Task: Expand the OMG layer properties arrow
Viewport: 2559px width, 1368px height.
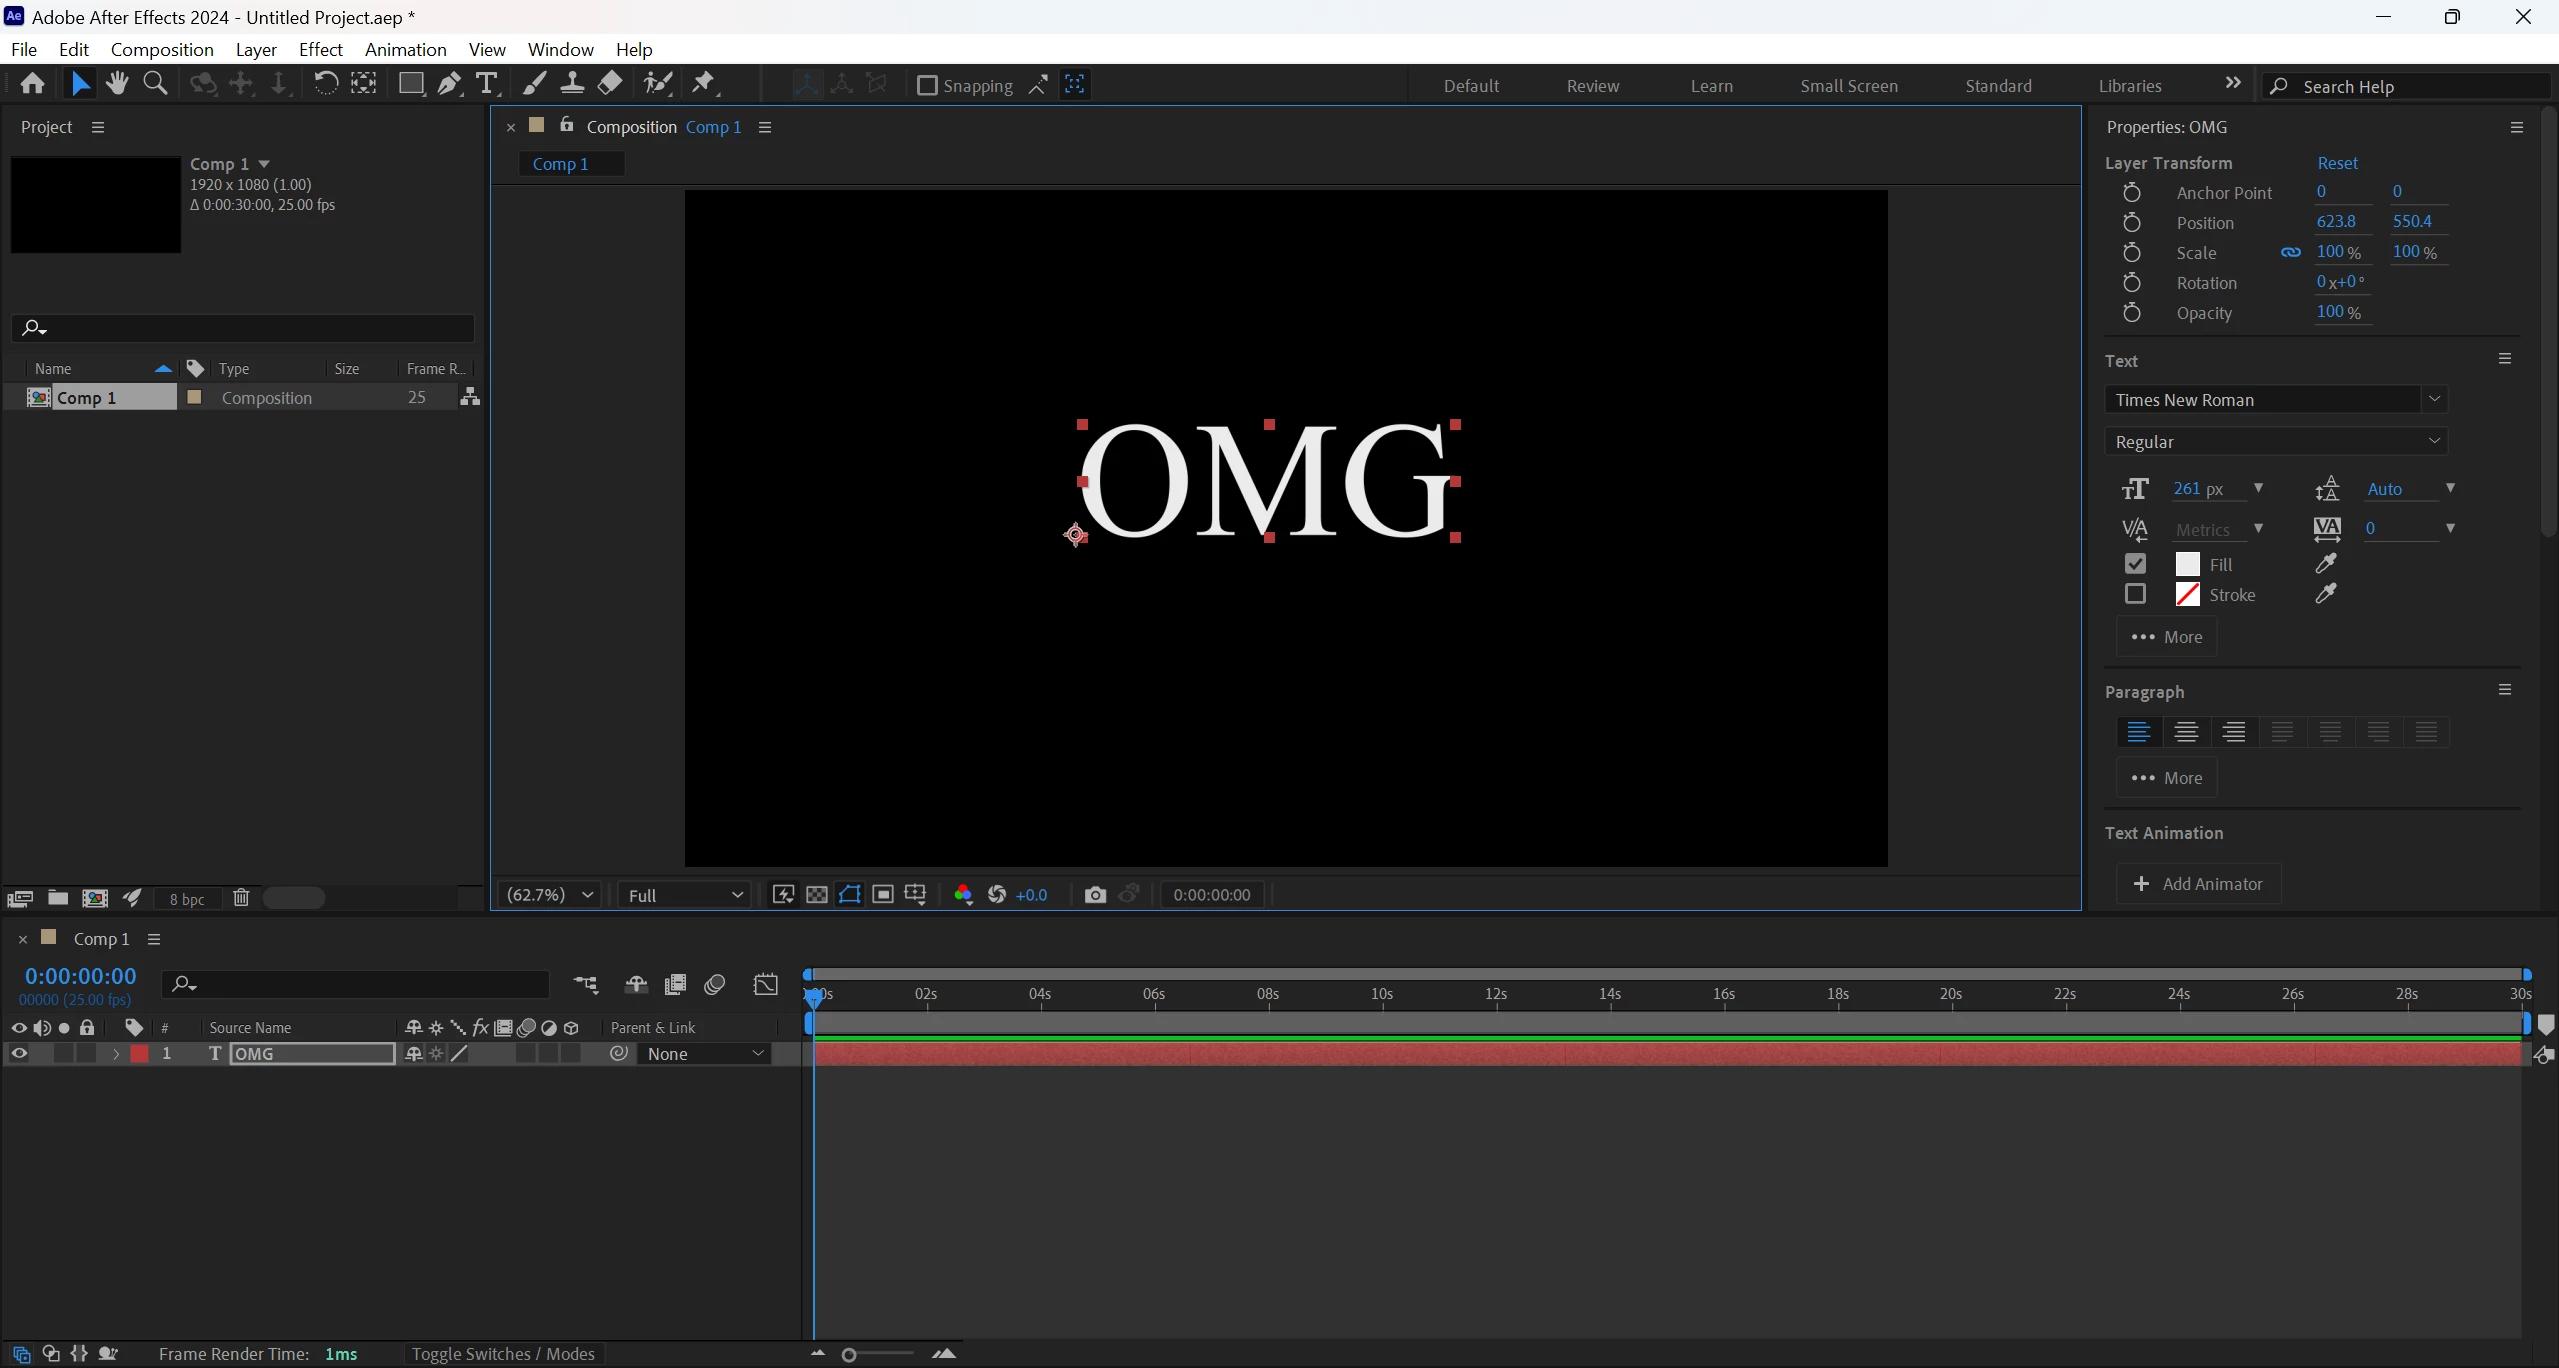Action: (116, 1054)
